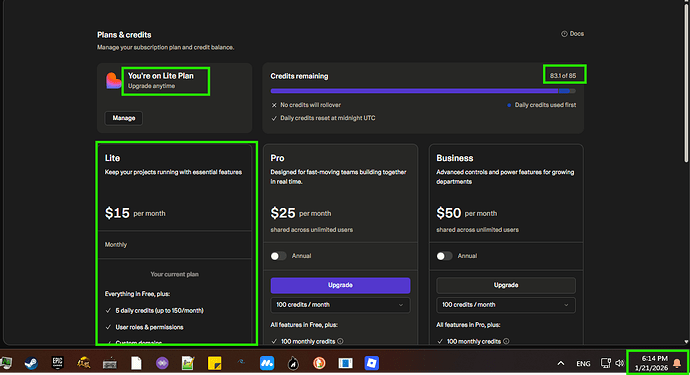Toggle Annual billing for the Pro plan
The height and width of the screenshot is (375, 690).
coord(278,256)
